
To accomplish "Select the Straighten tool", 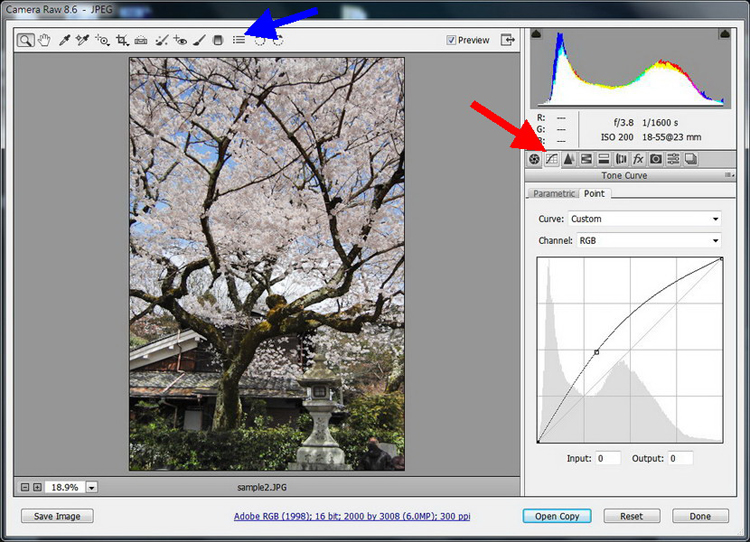I will (x=141, y=40).
